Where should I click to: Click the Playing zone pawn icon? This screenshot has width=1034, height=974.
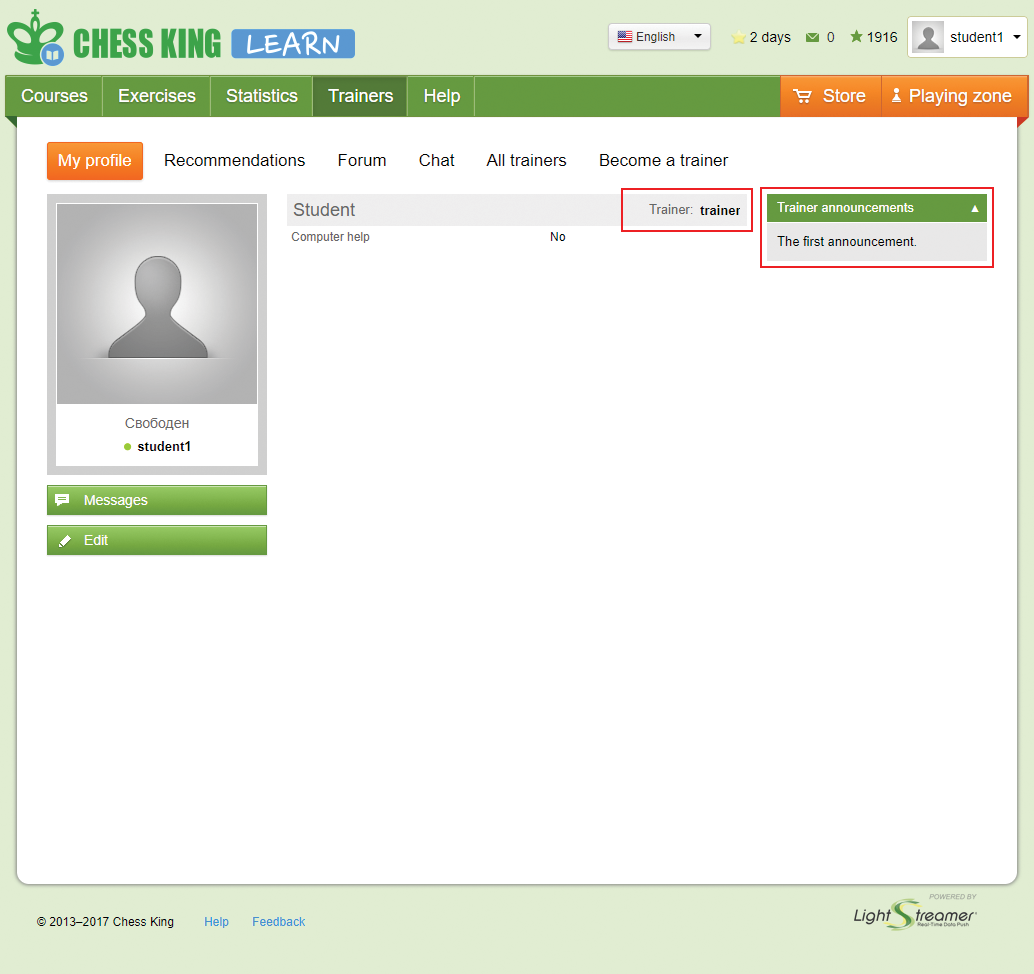point(896,96)
